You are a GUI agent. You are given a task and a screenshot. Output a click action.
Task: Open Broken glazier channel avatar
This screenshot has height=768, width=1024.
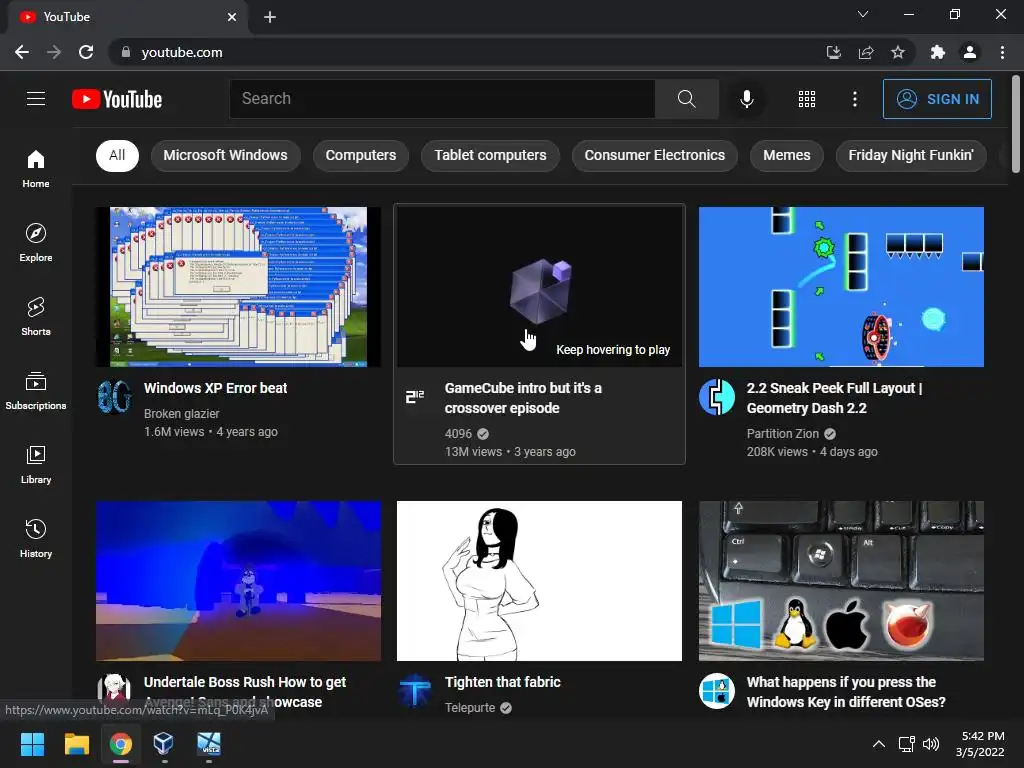coord(114,397)
